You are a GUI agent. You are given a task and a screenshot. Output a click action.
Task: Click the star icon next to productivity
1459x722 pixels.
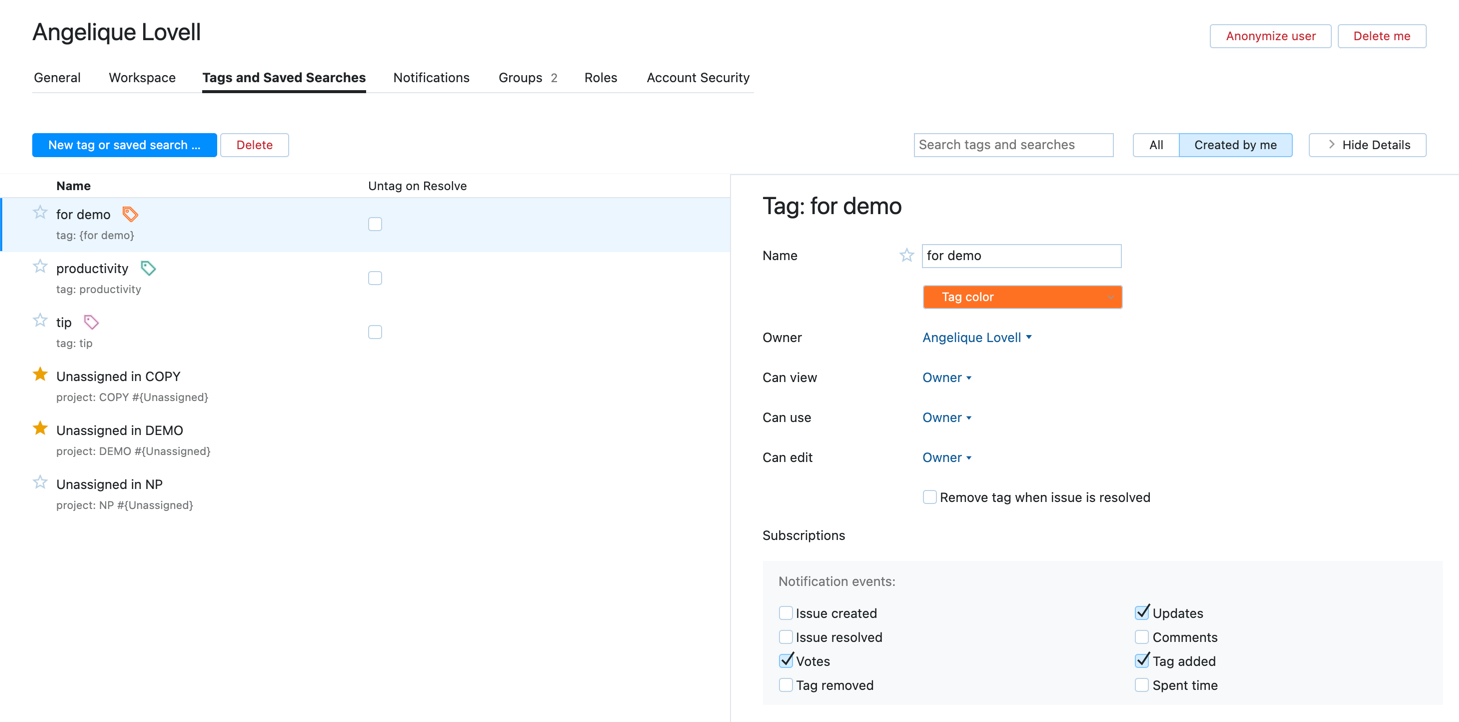tap(40, 267)
